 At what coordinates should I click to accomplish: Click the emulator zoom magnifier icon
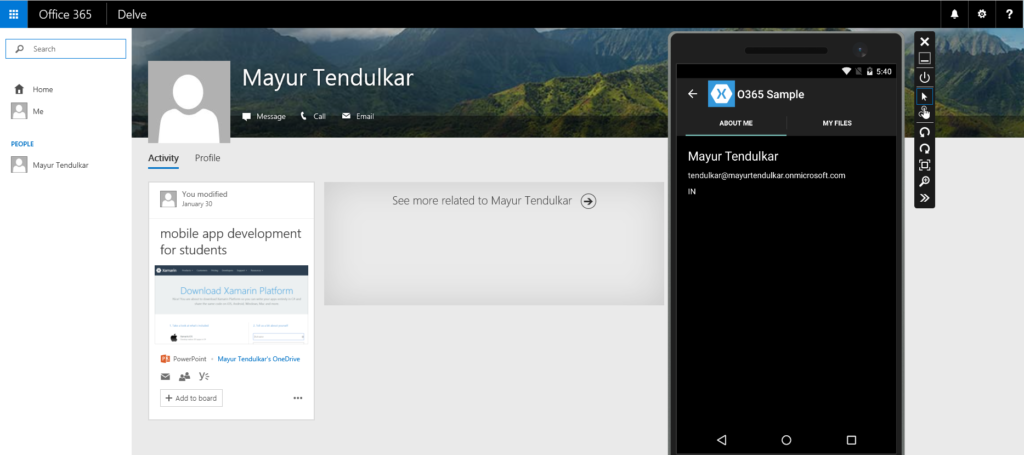click(925, 181)
